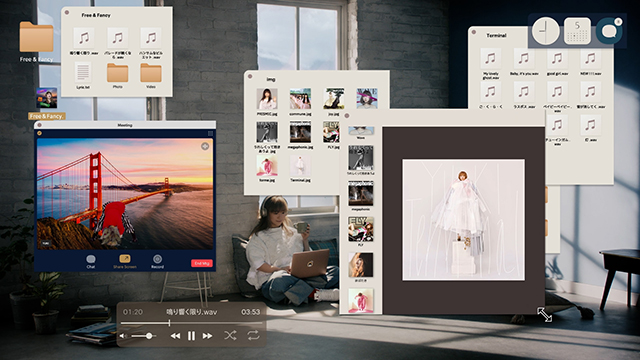Open the clock widget at top right

point(545,31)
